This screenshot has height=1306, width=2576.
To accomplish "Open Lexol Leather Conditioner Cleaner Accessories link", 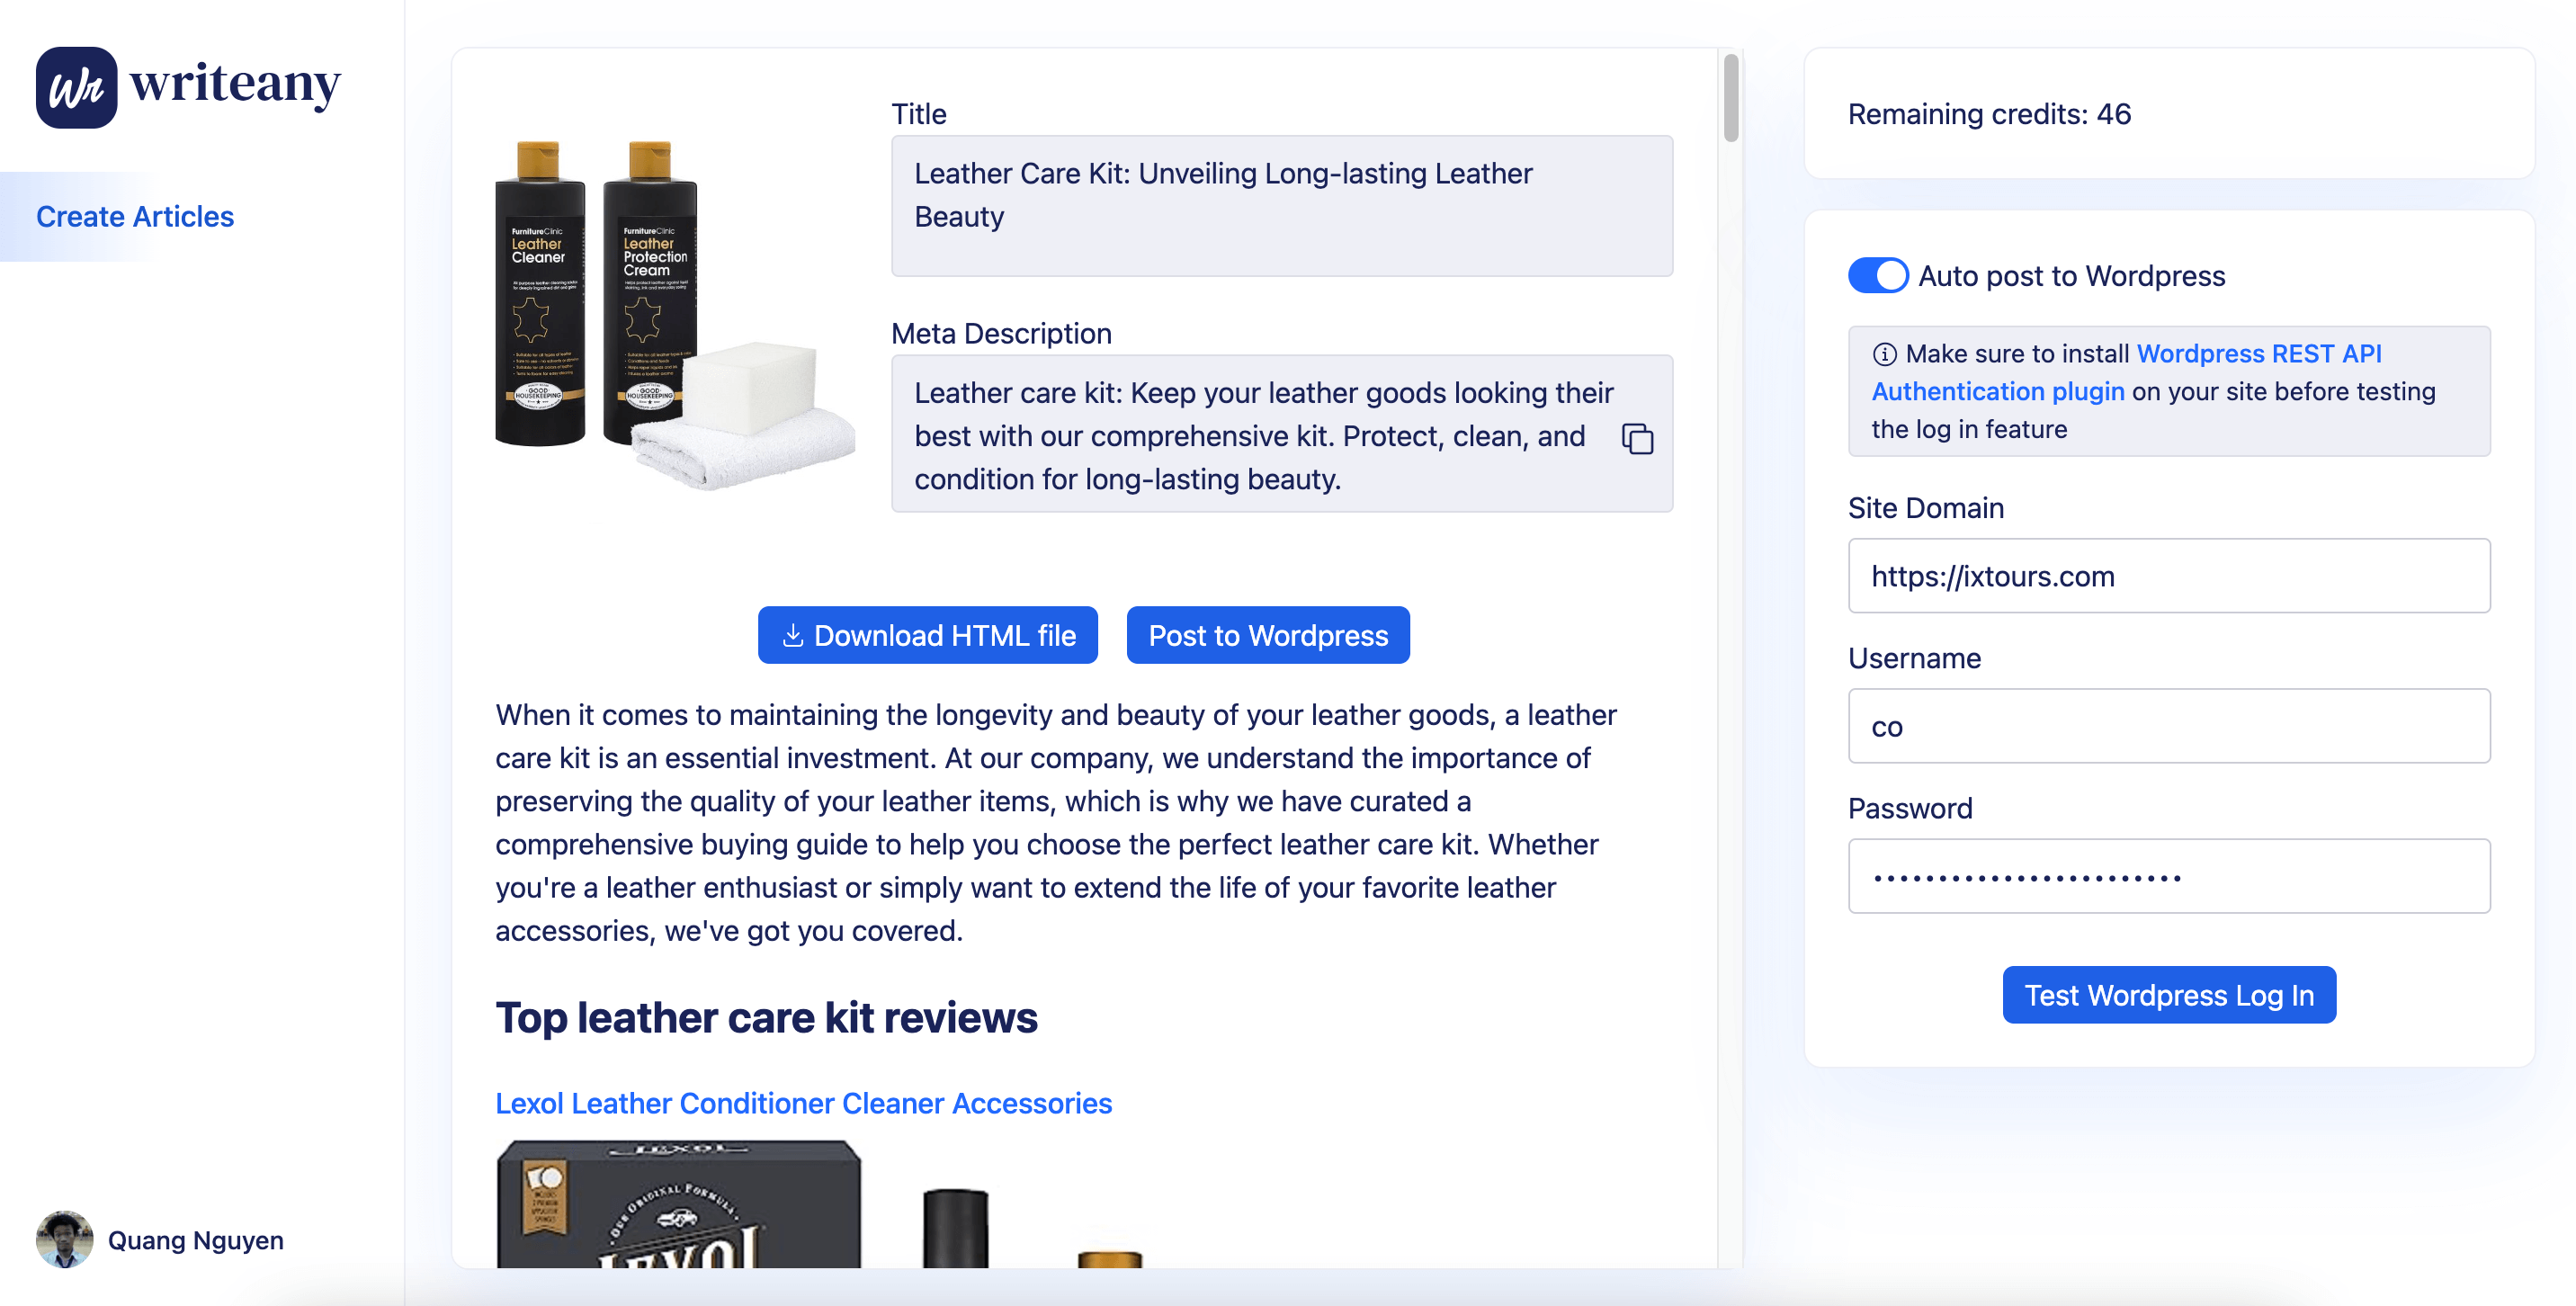I will (x=803, y=1103).
